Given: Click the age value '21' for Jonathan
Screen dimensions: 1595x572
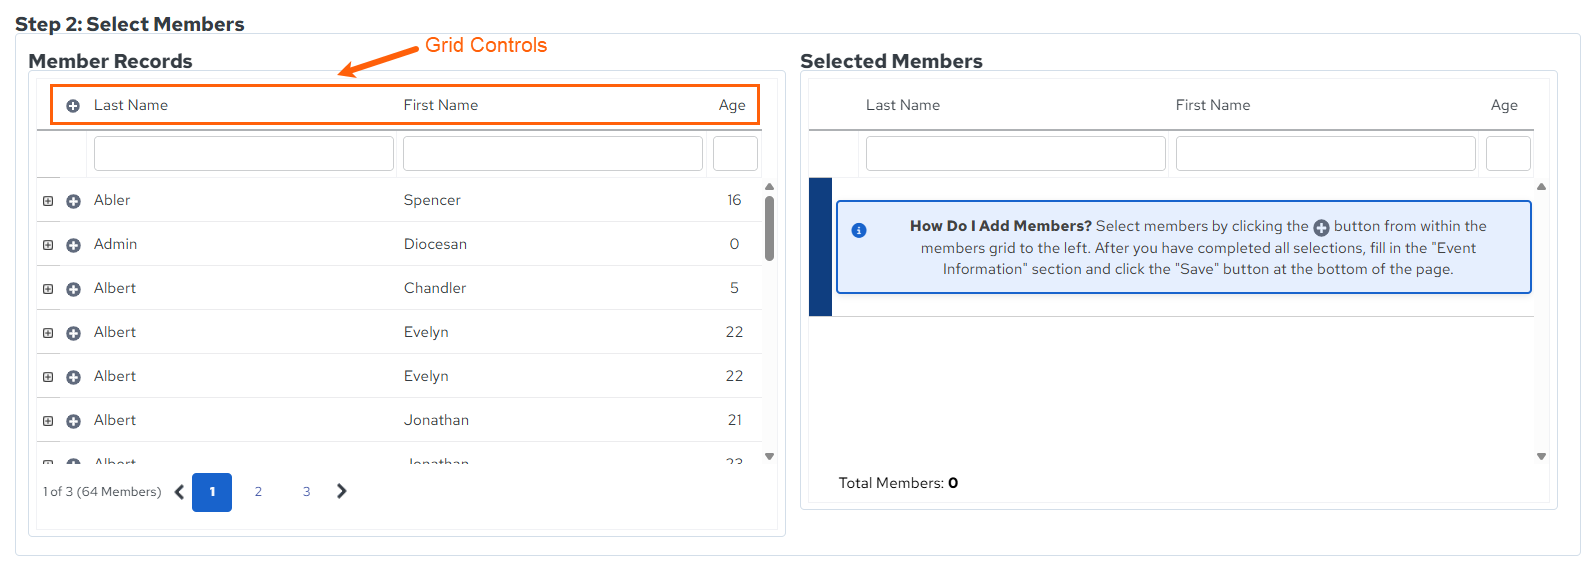Looking at the screenshot, I should pyautogui.click(x=735, y=420).
